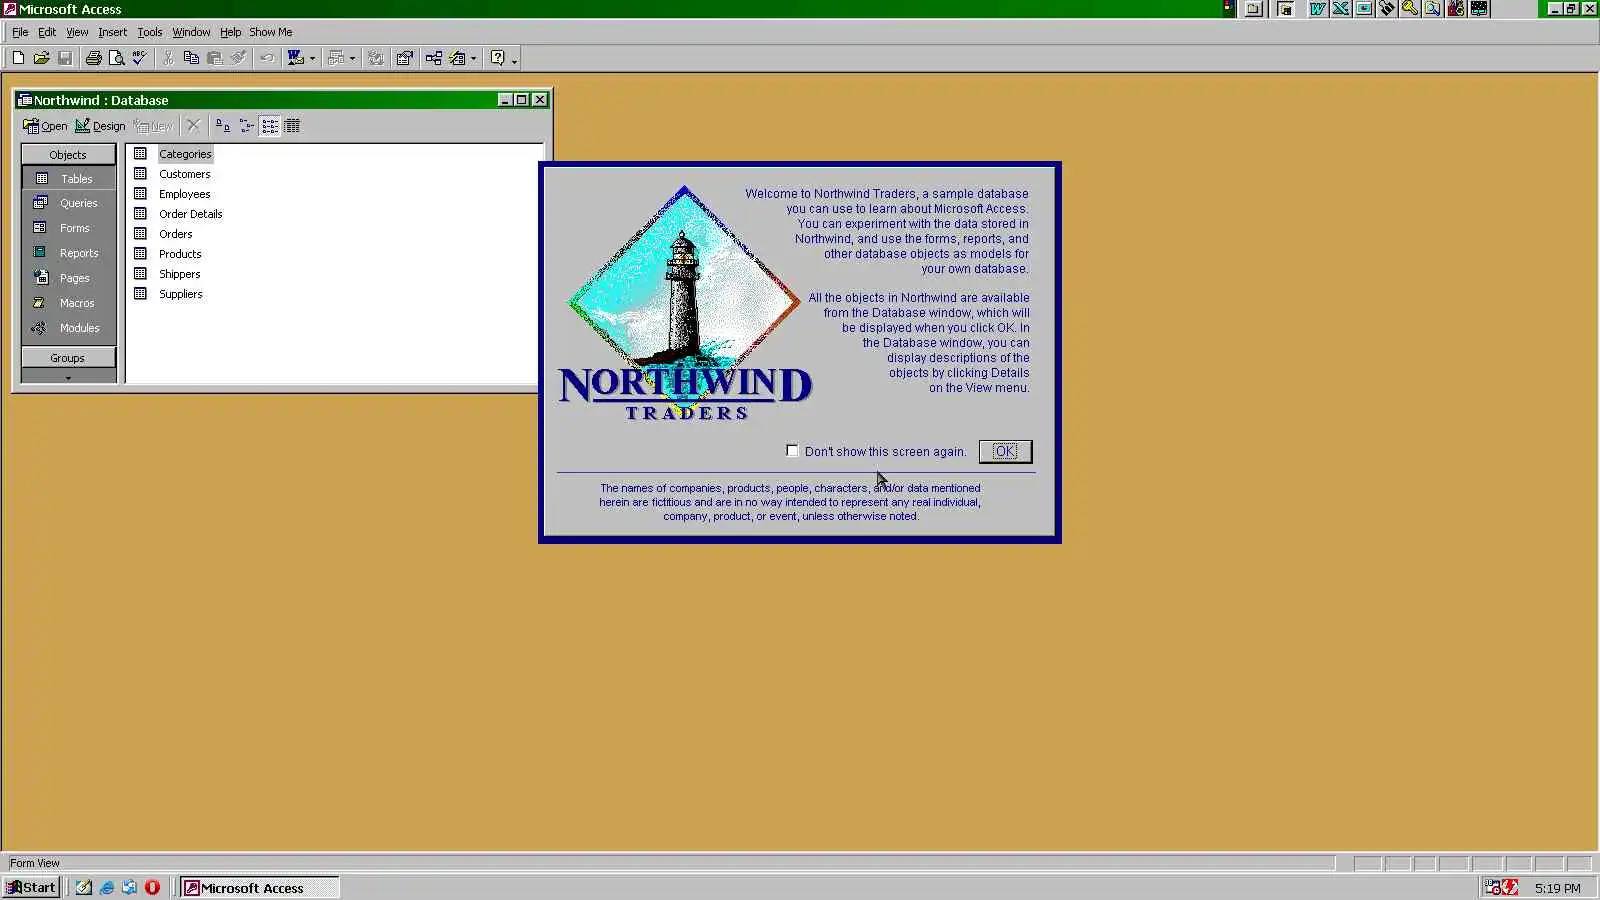The height and width of the screenshot is (900, 1600).
Task: Click the Properties toolbar icon
Action: pos(404,58)
